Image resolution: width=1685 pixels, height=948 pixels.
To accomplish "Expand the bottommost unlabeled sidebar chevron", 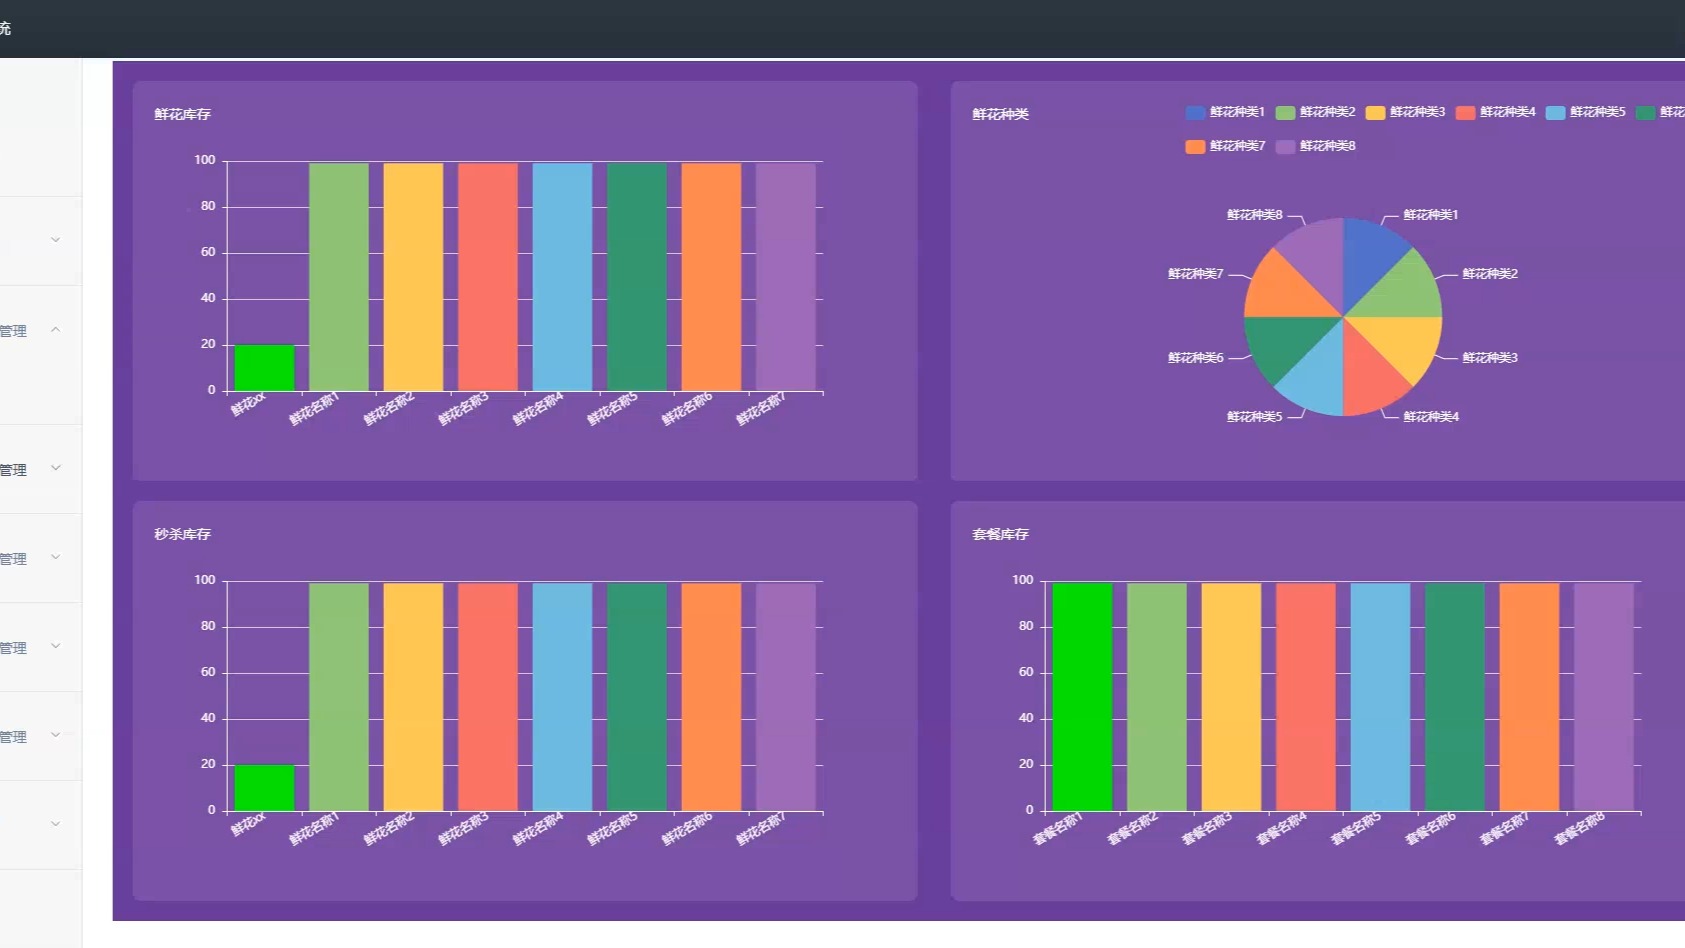I will [x=56, y=824].
